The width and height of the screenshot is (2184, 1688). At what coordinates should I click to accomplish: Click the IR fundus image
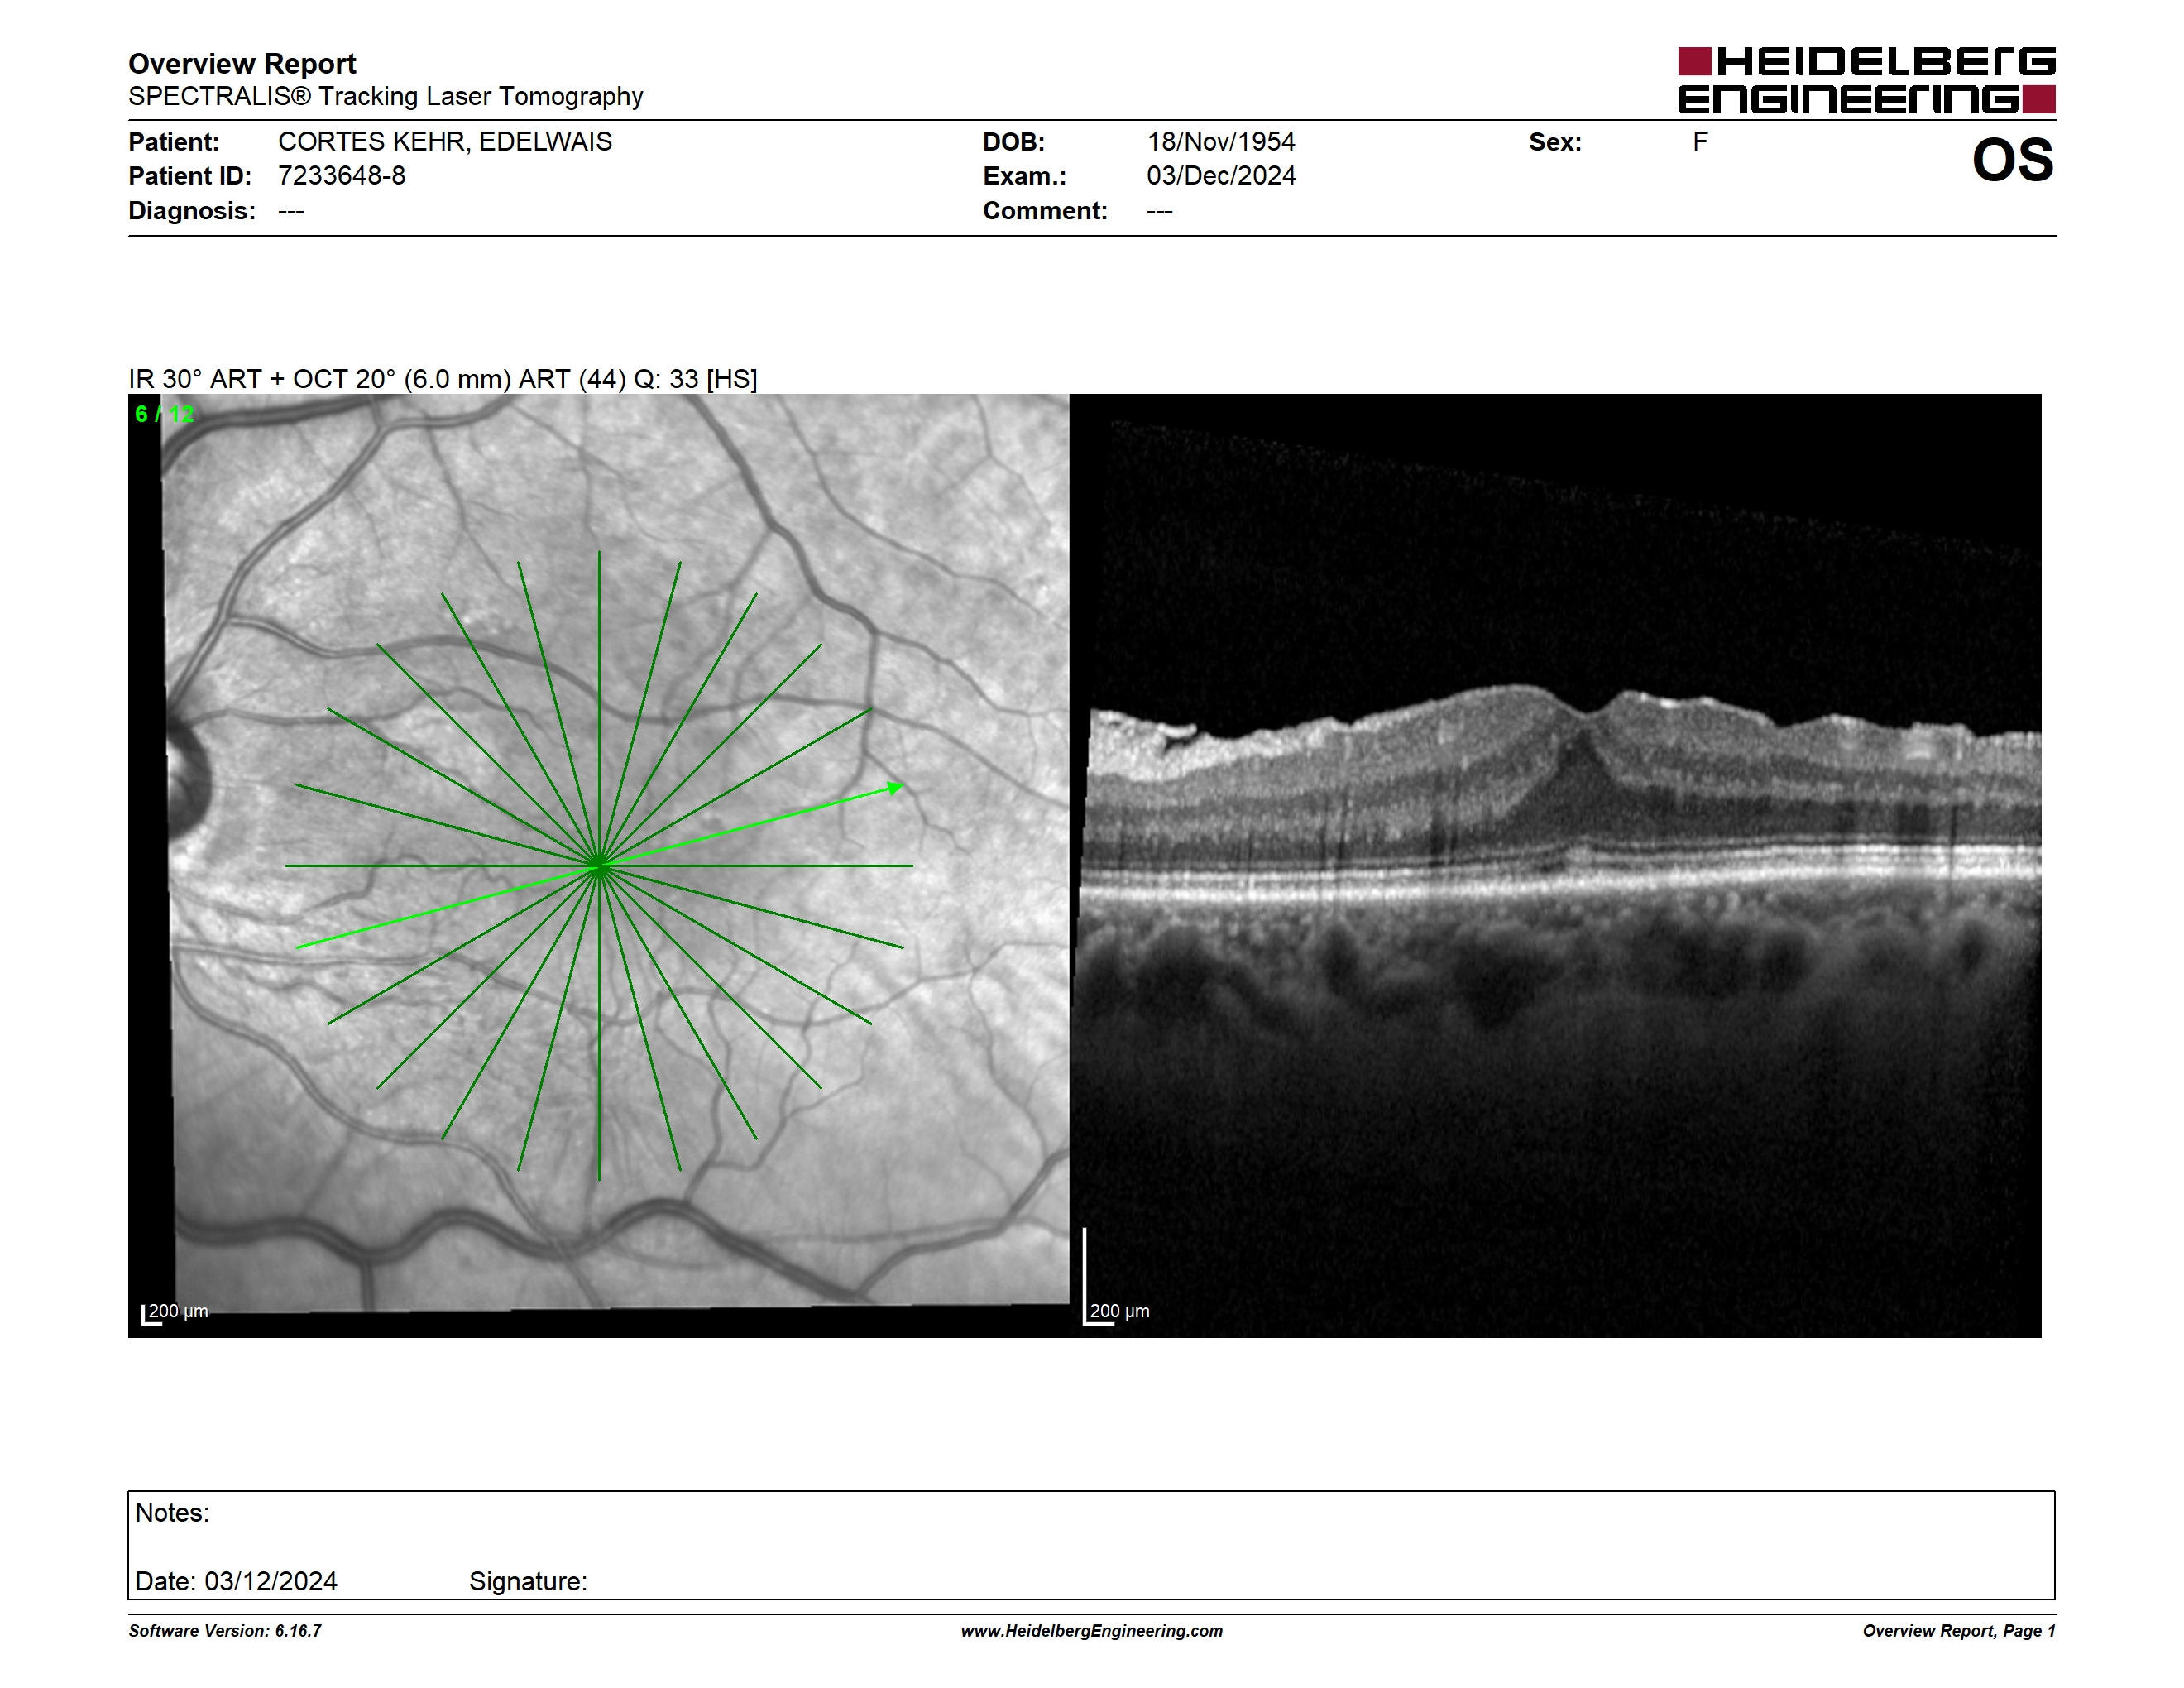(599, 865)
